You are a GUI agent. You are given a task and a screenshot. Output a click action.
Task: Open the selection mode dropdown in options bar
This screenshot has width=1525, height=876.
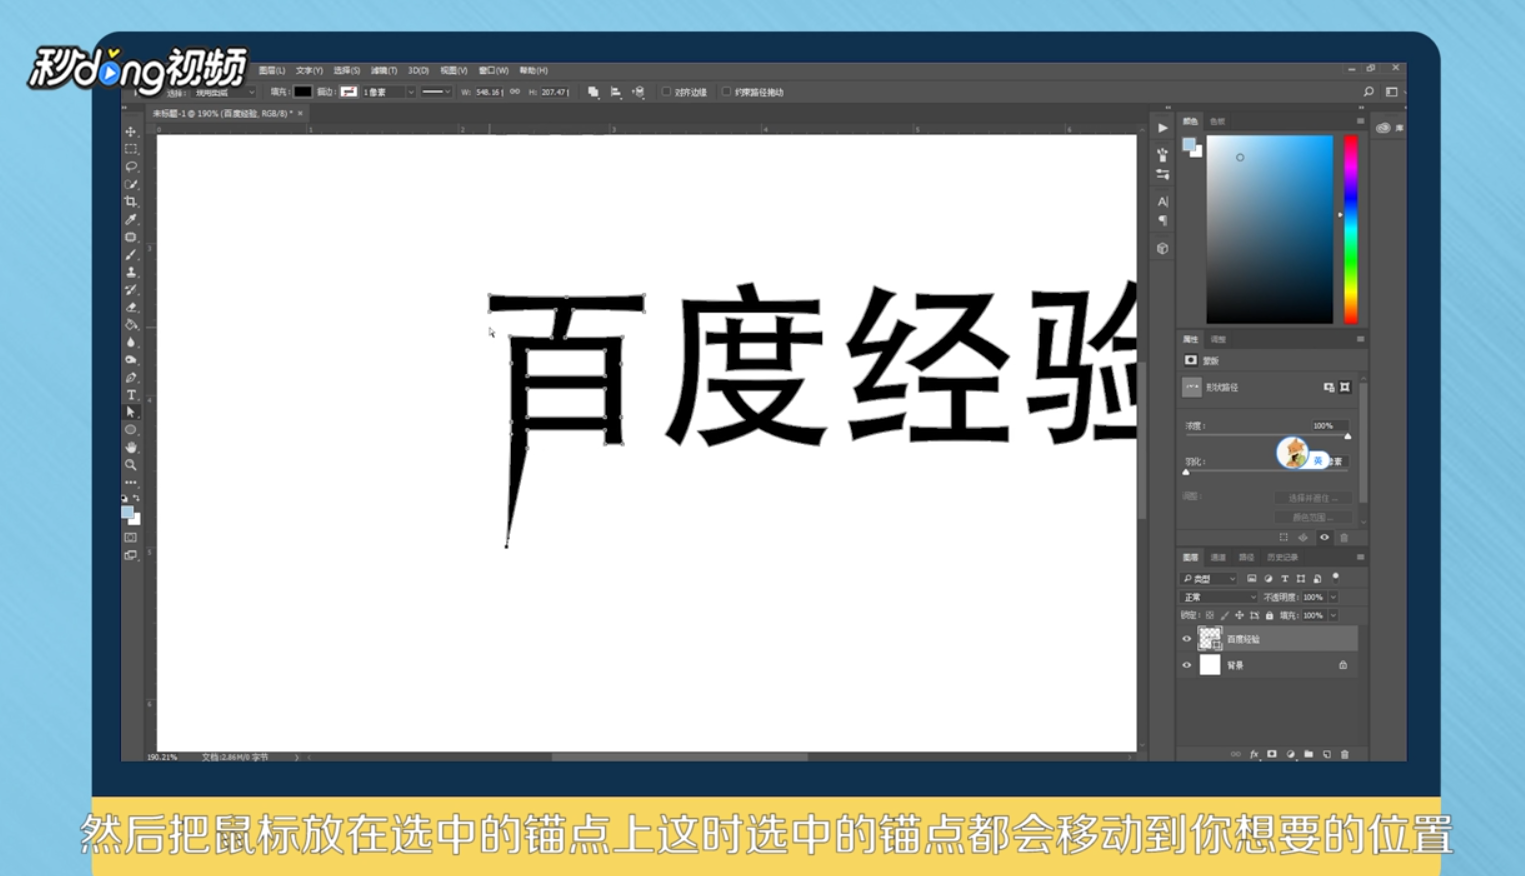click(224, 92)
